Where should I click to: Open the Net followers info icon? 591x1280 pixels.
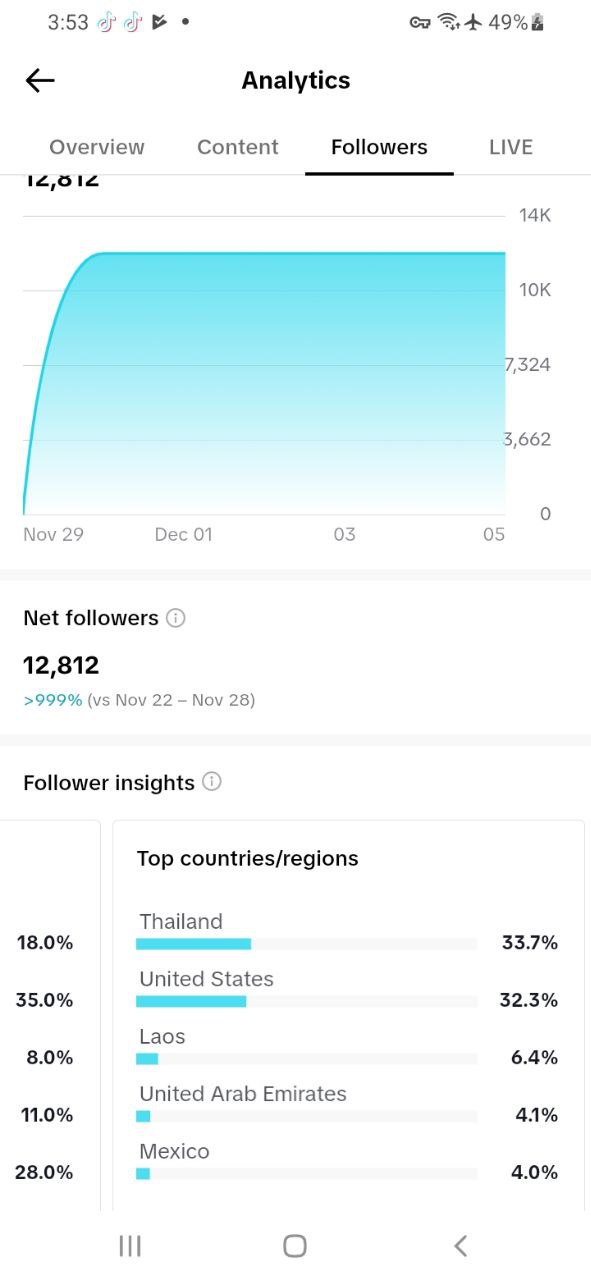176,618
